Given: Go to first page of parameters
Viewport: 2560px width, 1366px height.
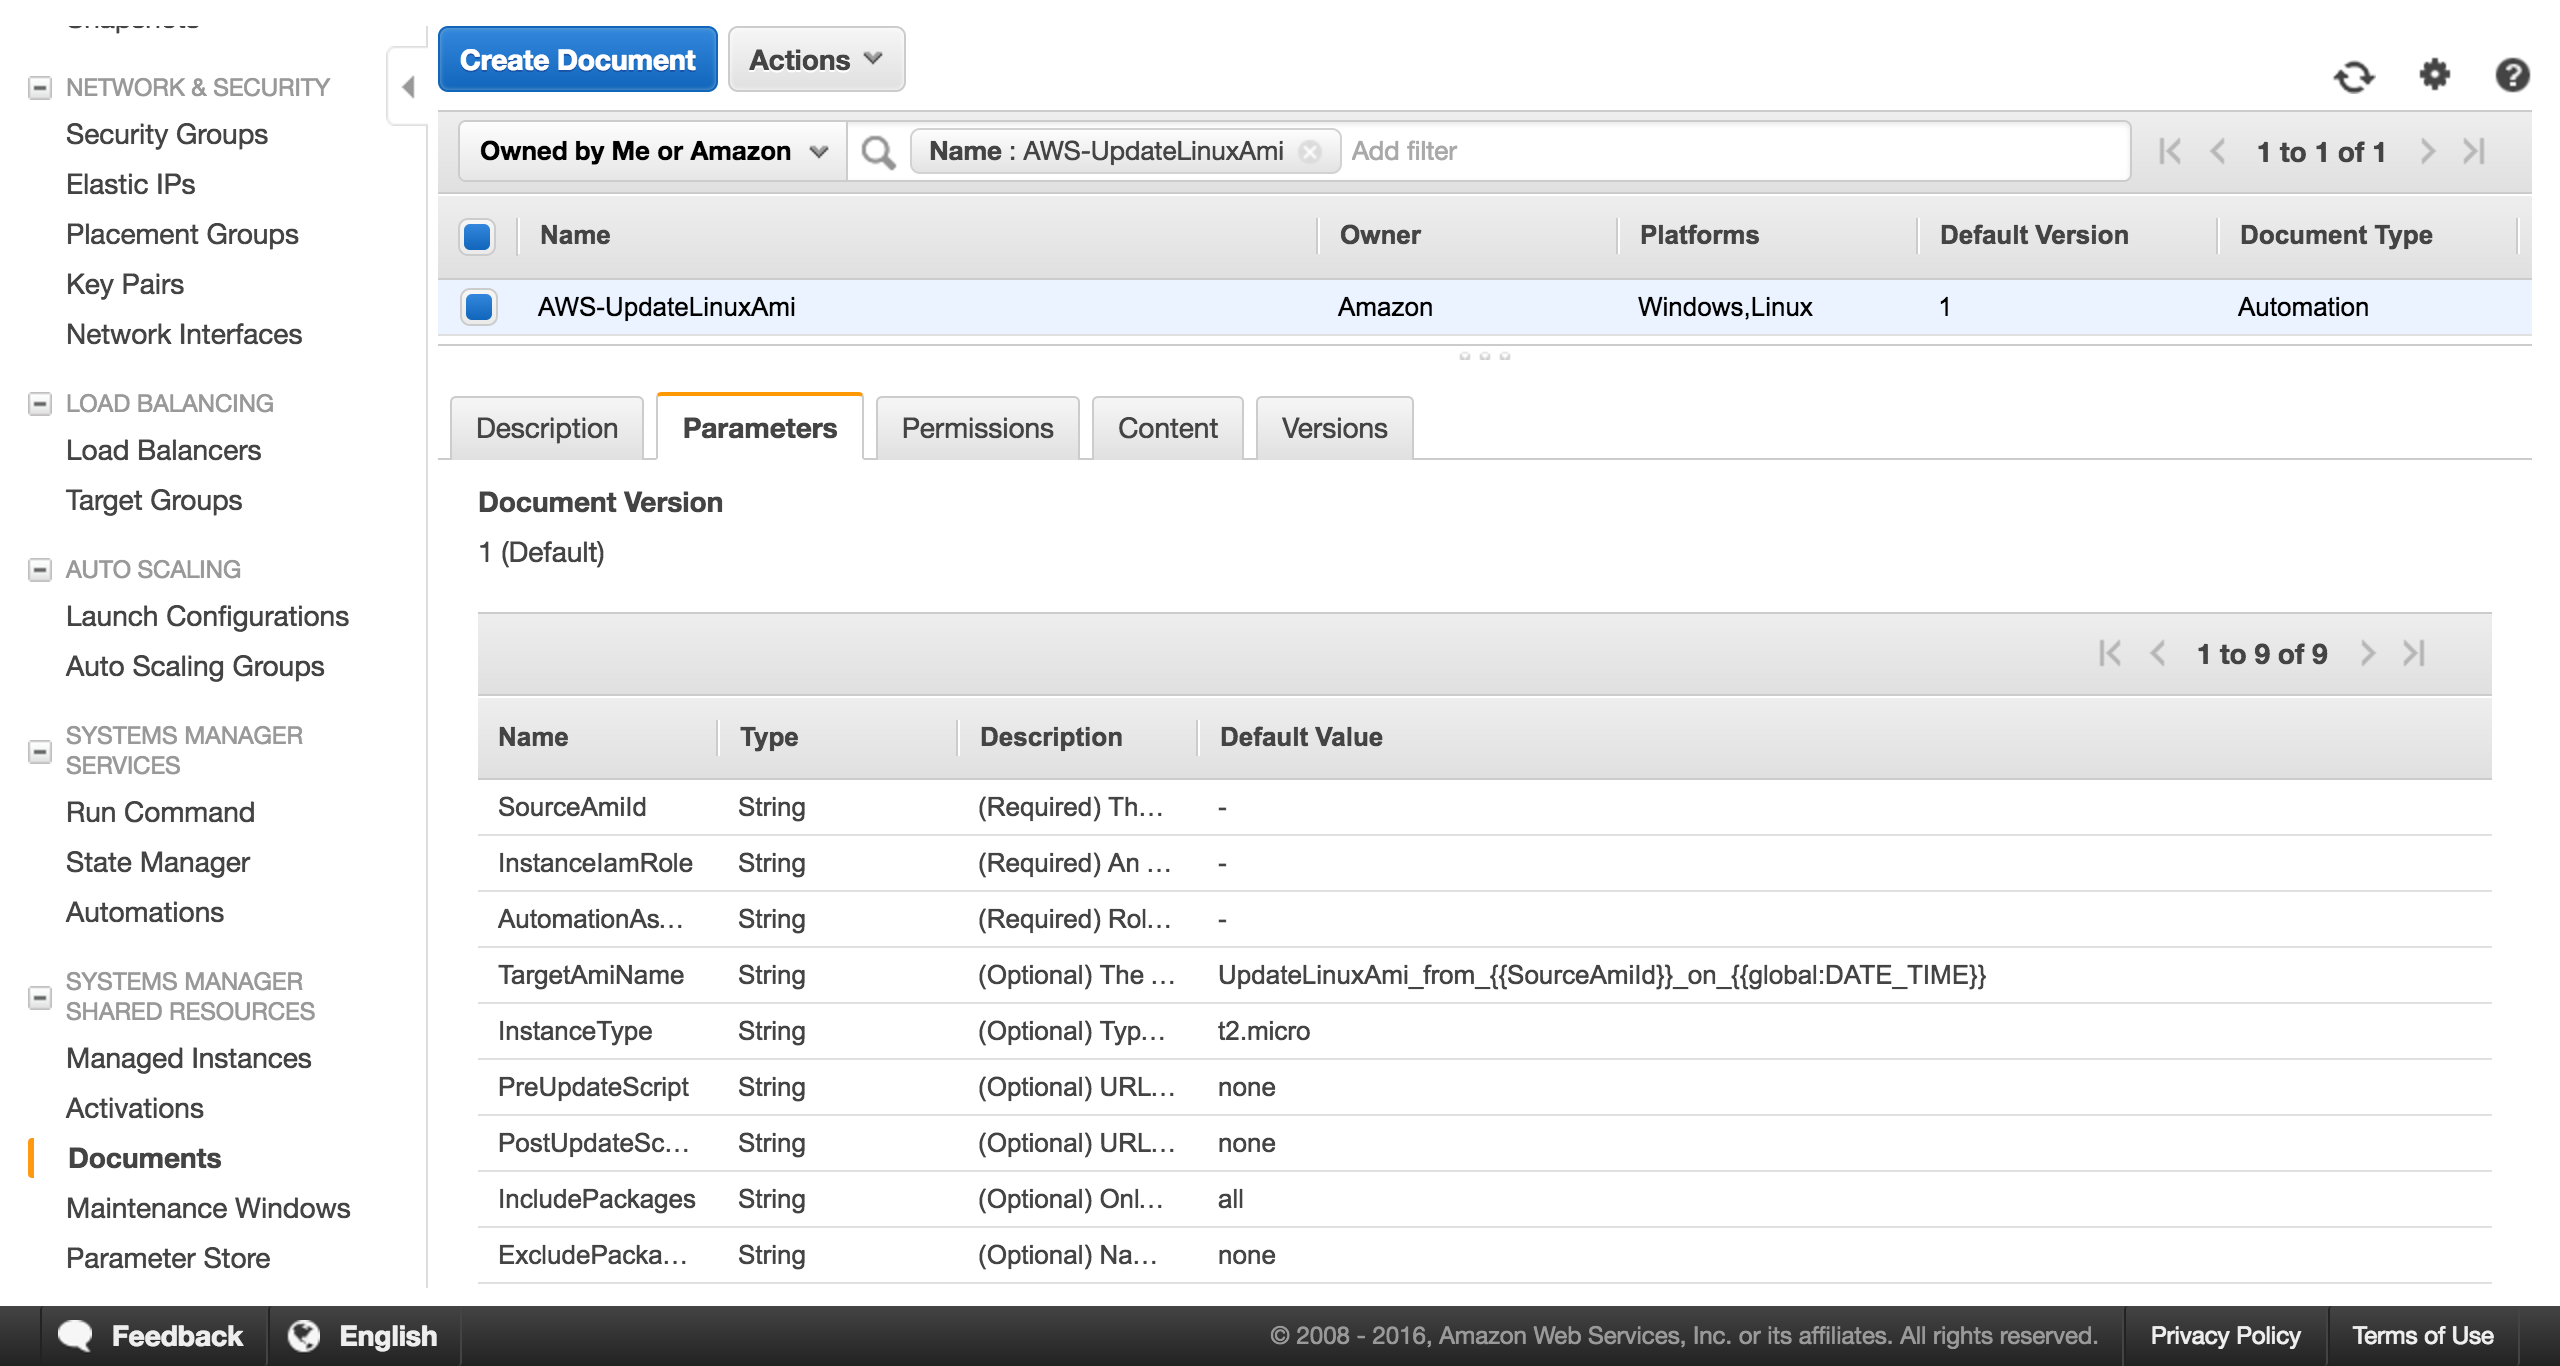Looking at the screenshot, I should coord(2109,654).
